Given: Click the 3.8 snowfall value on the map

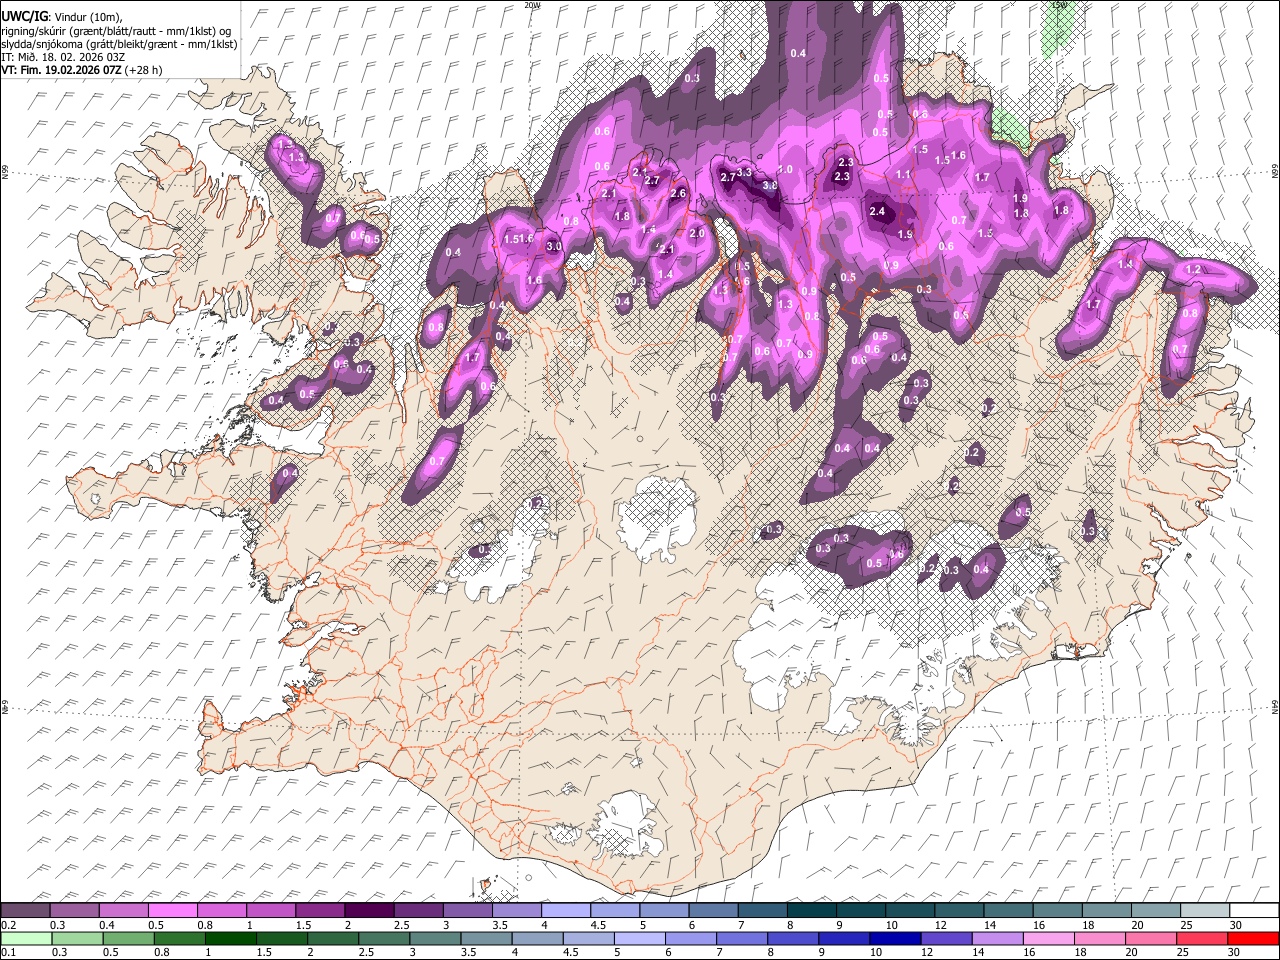Looking at the screenshot, I should 770,186.
